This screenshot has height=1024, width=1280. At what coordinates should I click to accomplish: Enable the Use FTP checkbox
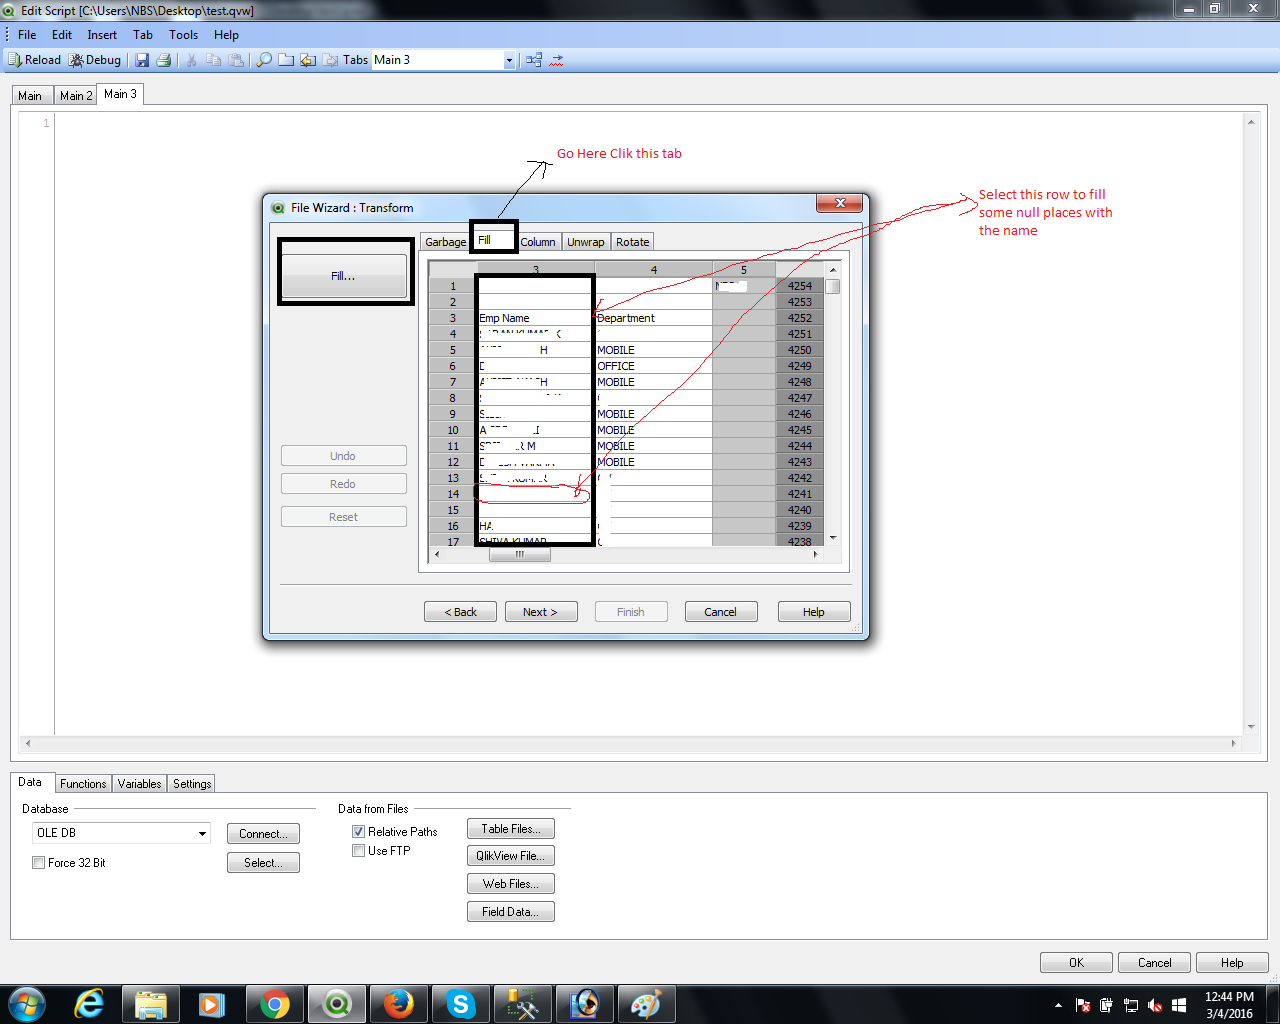pos(358,851)
